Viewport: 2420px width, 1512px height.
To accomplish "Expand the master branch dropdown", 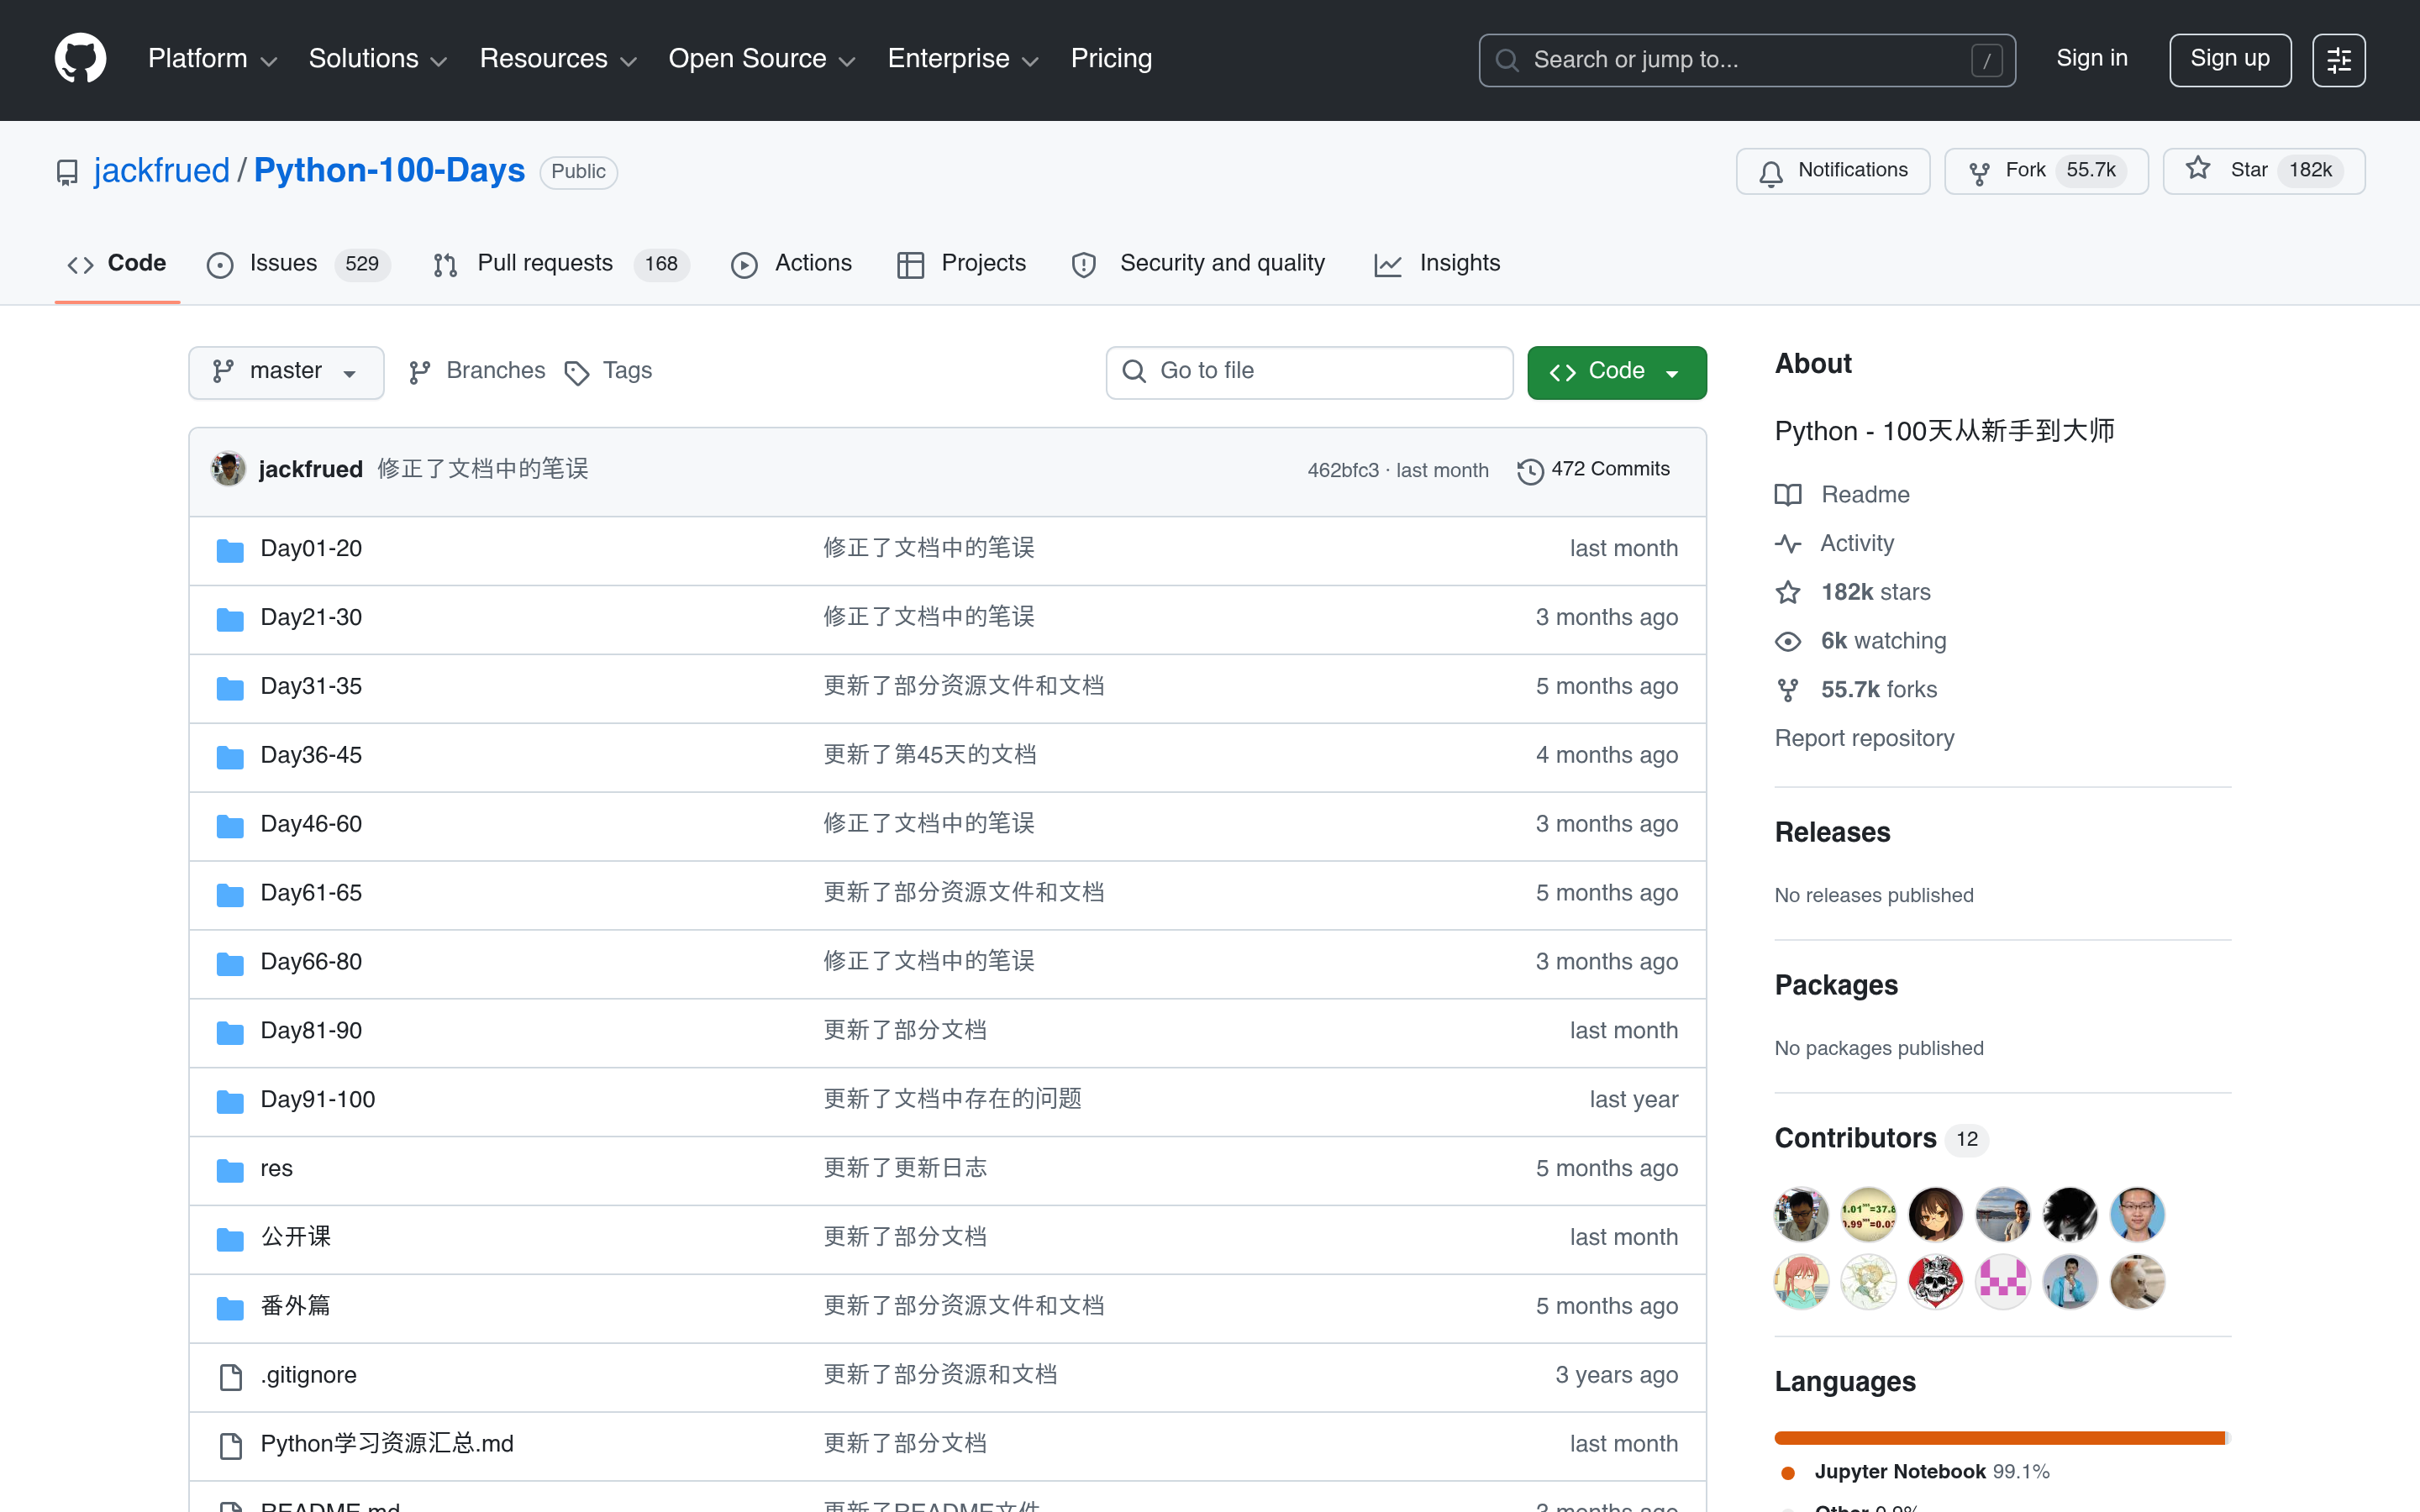I will tap(286, 373).
